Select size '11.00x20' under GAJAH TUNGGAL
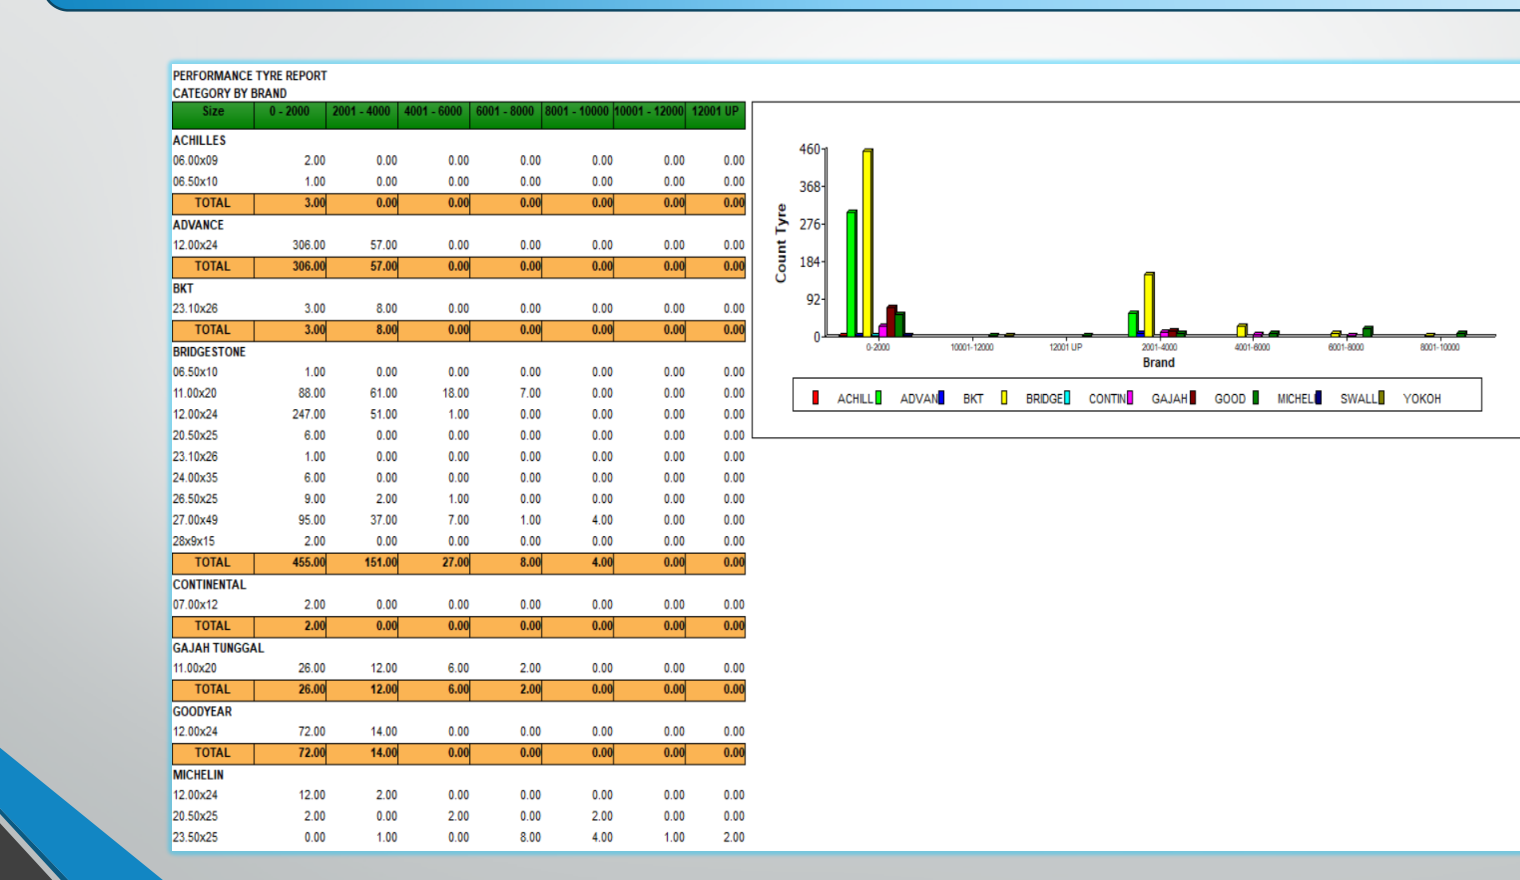This screenshot has width=1520, height=880. tap(195, 668)
